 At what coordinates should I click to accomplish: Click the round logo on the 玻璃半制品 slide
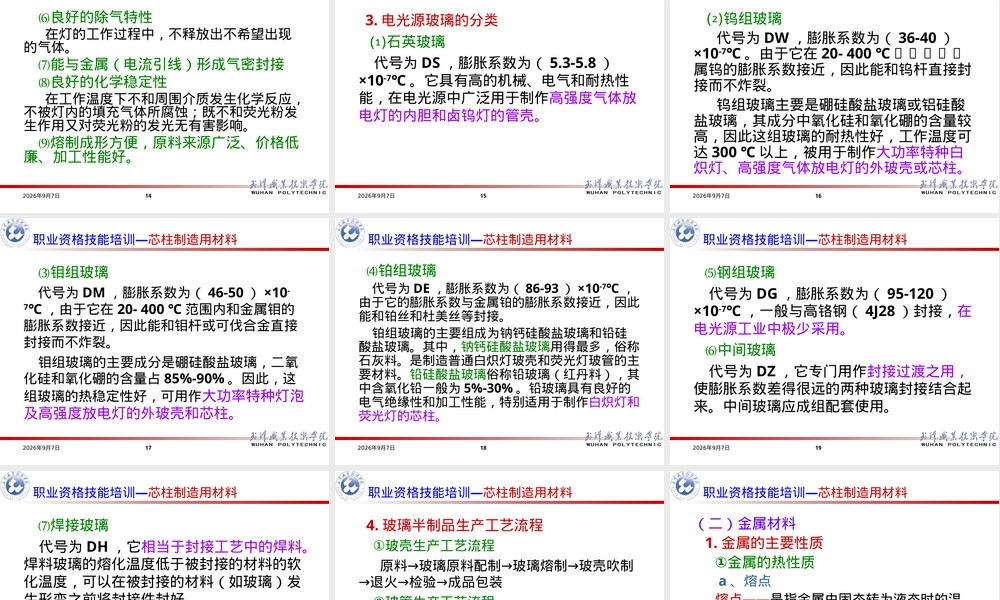coord(350,486)
